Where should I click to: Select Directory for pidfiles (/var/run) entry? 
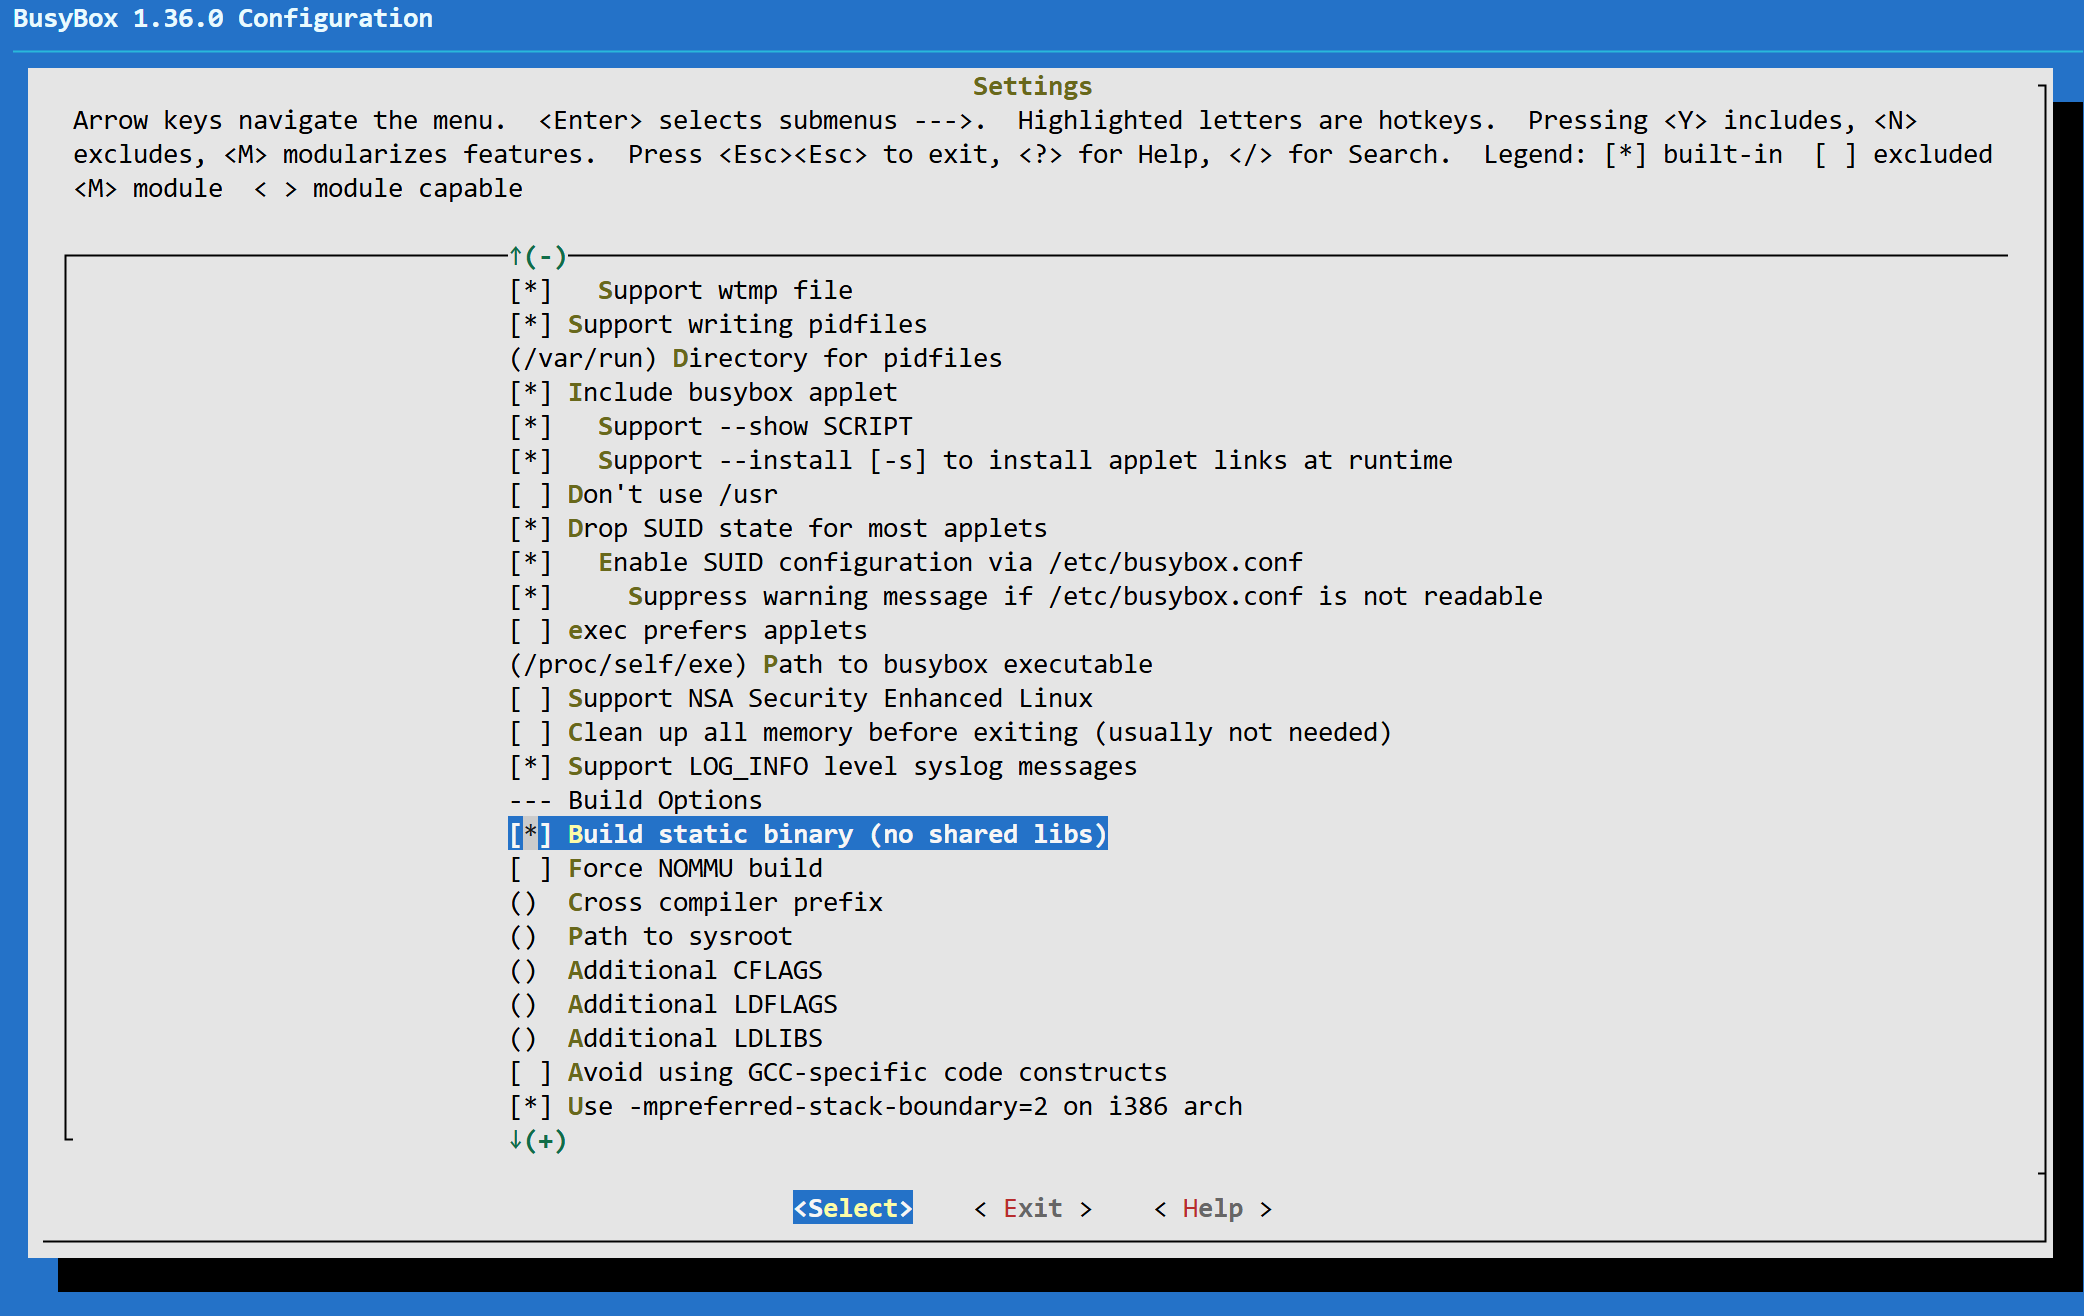tap(756, 358)
